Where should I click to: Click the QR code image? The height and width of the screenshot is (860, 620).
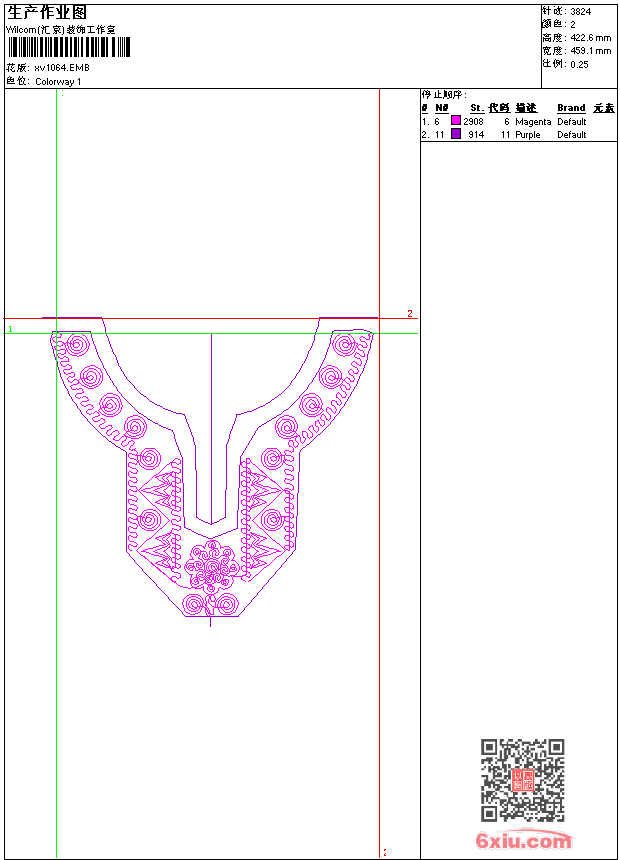523,780
